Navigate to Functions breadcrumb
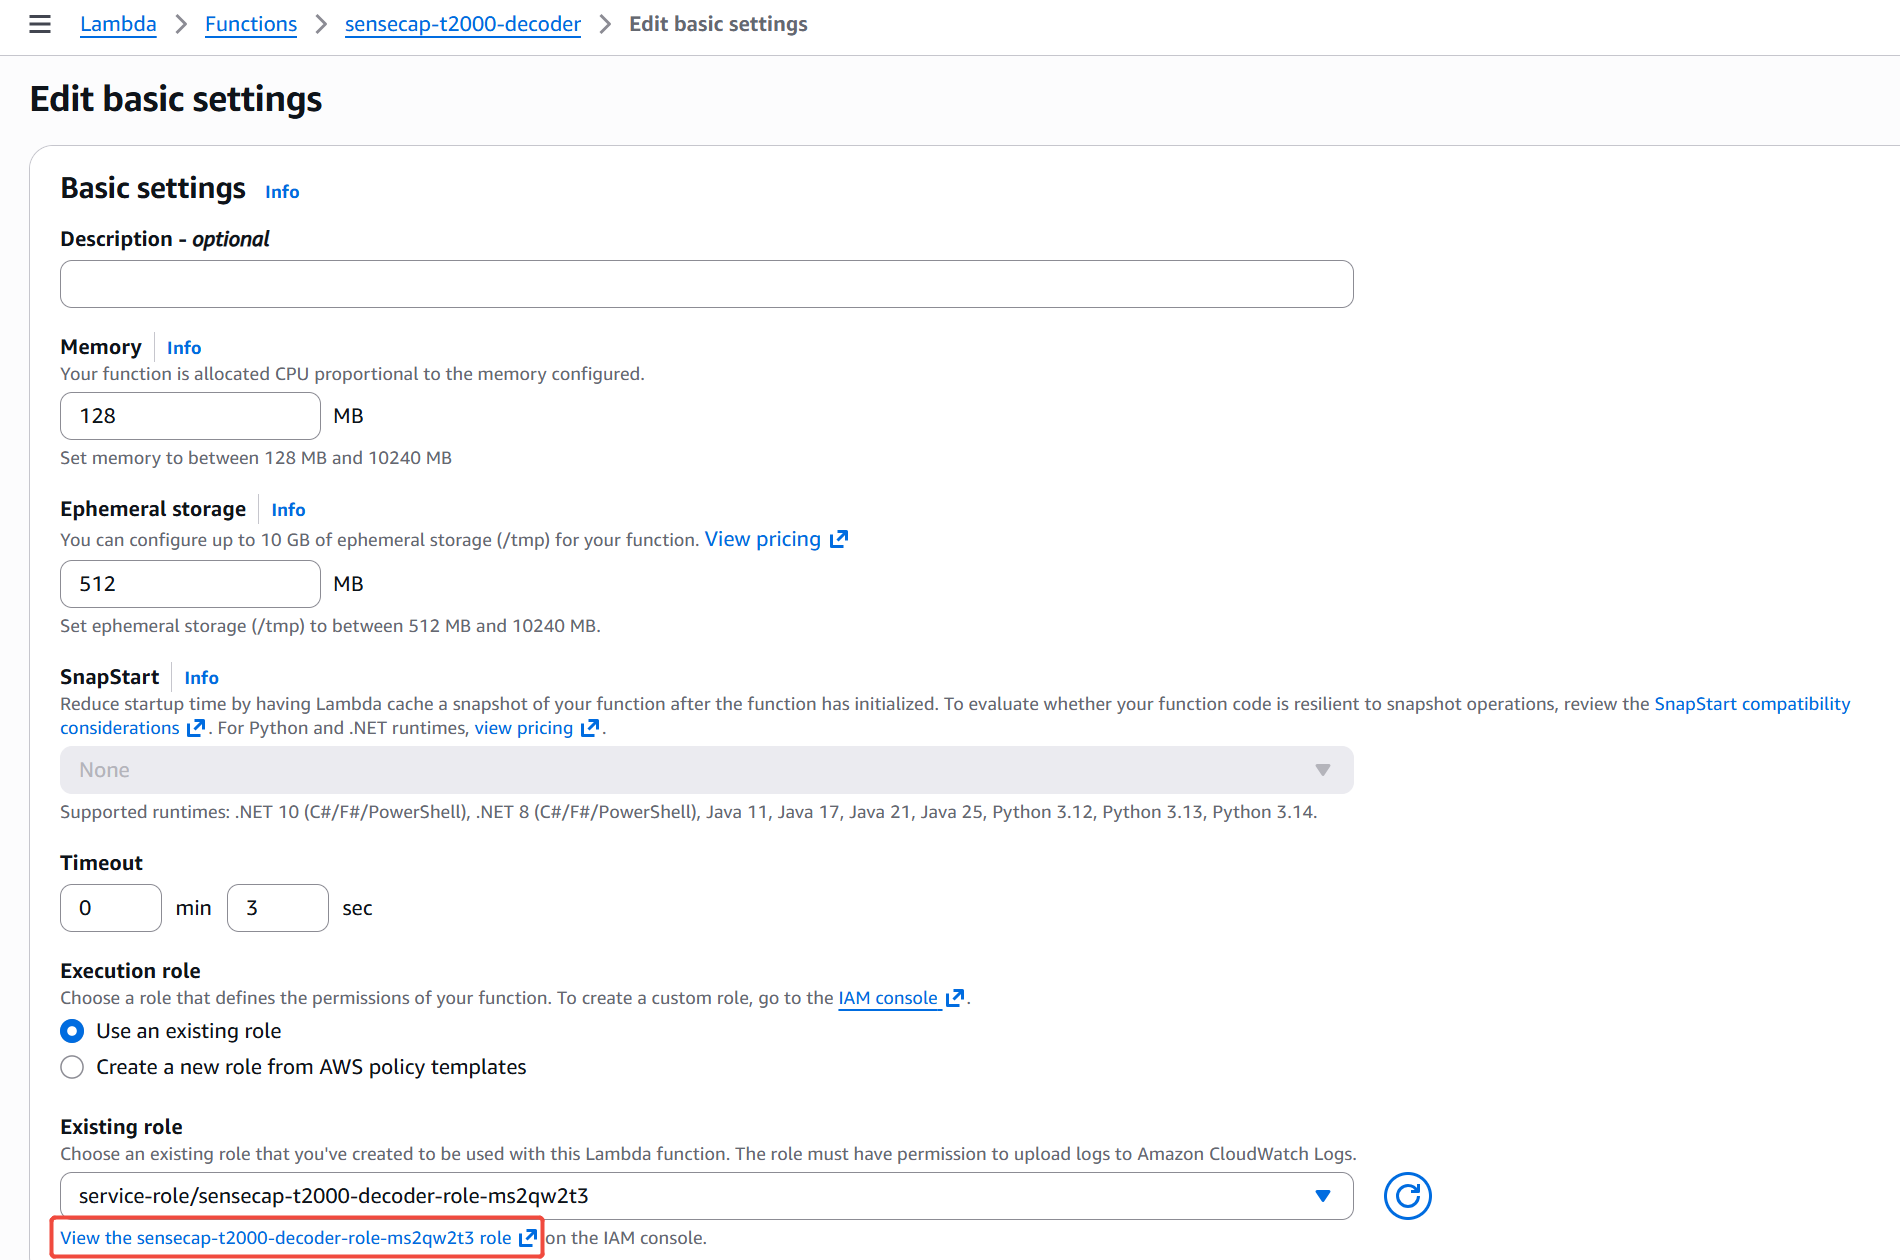This screenshot has height=1260, width=1900. tap(251, 24)
